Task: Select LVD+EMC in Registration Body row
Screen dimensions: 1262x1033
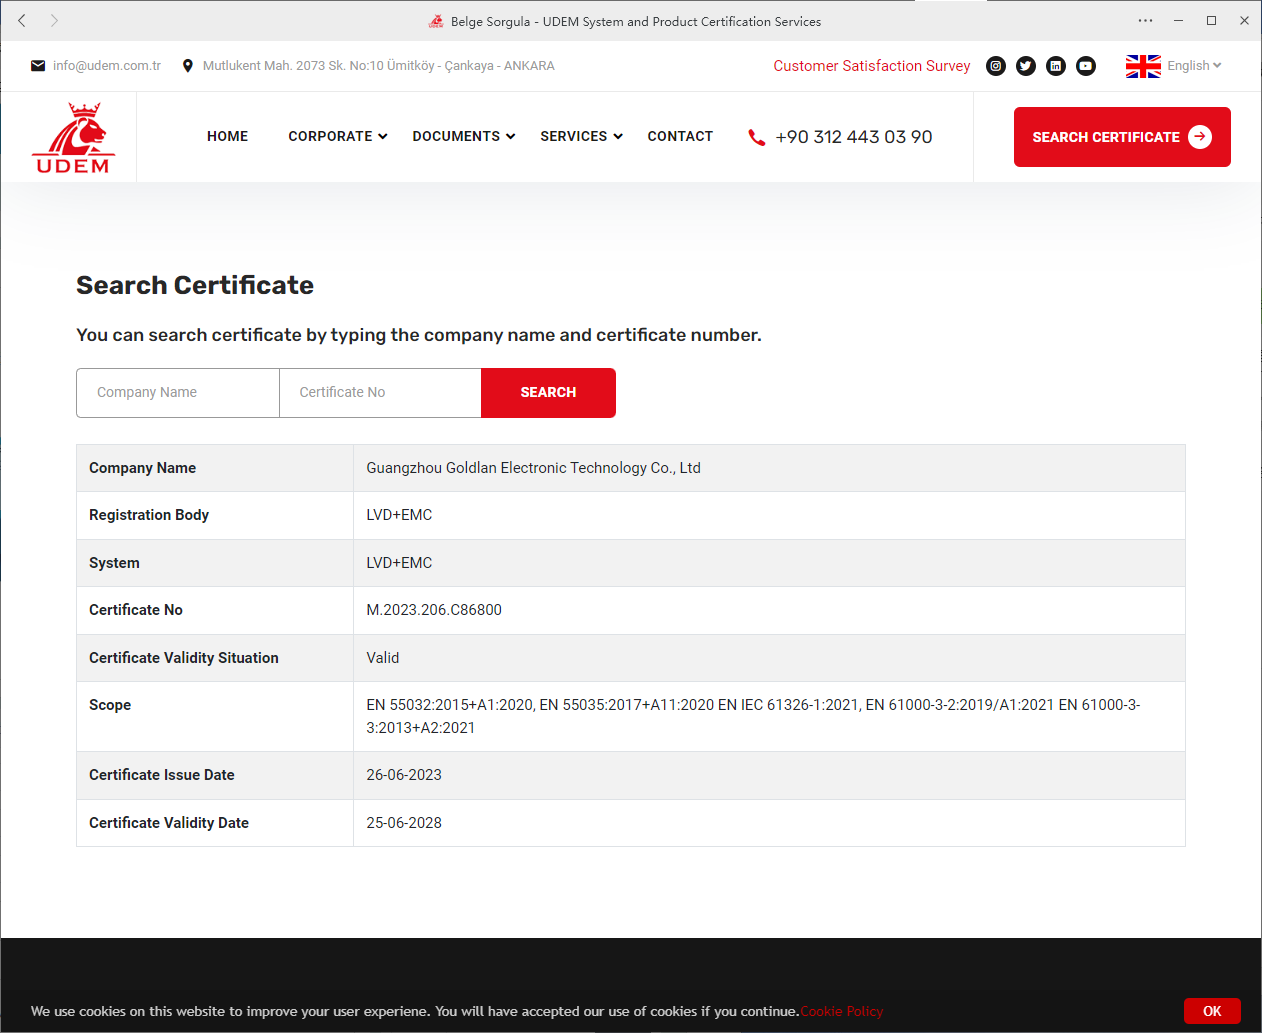Action: point(399,515)
